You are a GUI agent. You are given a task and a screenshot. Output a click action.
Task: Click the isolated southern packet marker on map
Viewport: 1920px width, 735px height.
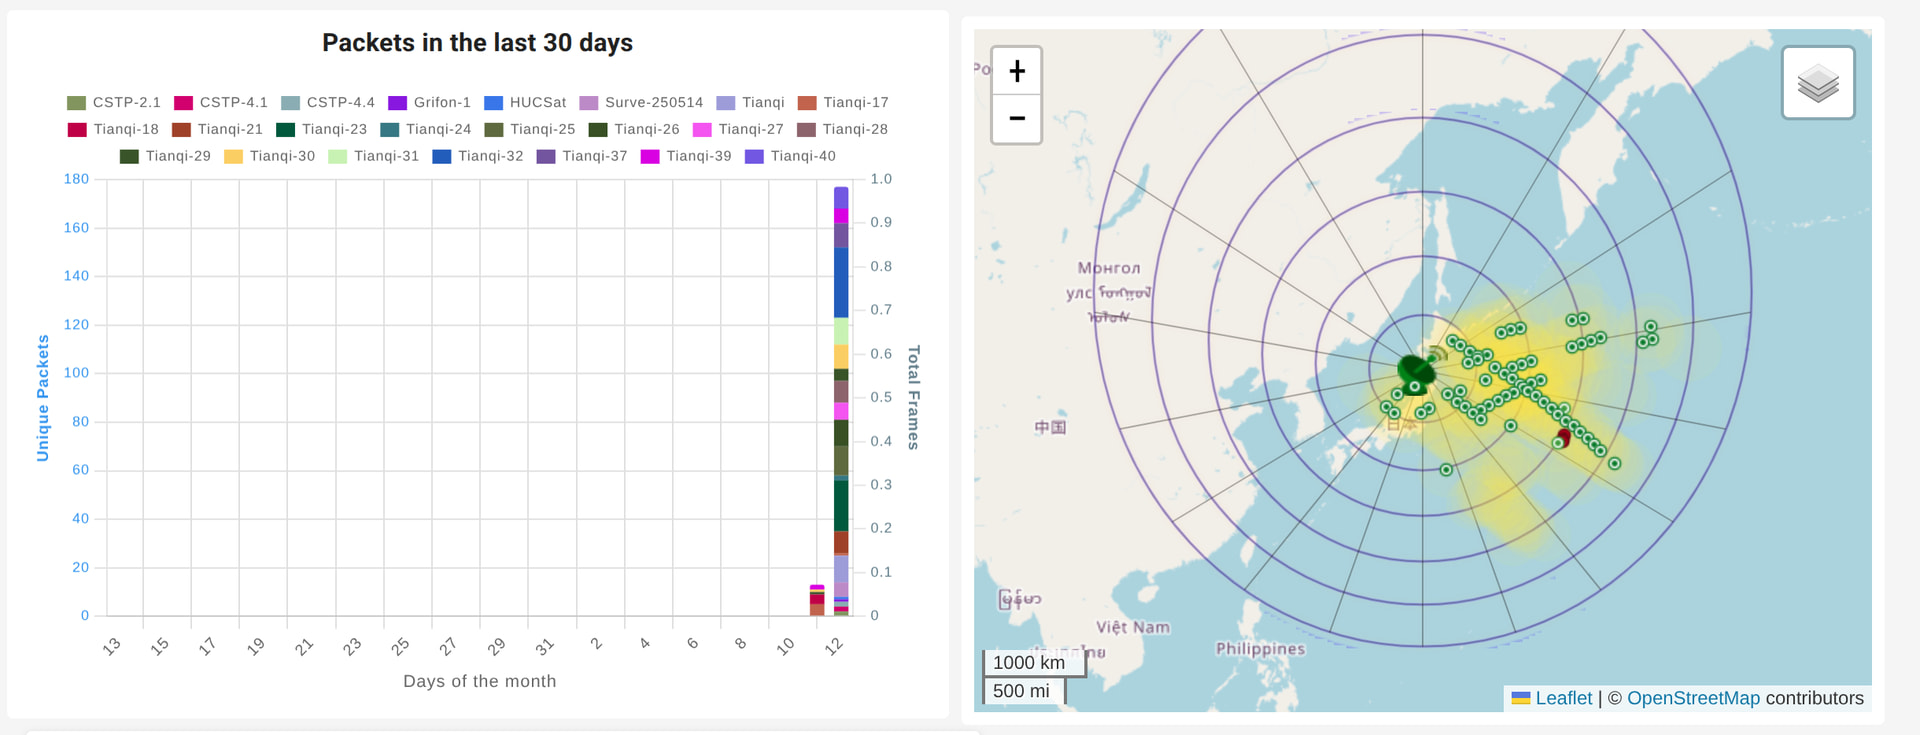point(1446,469)
